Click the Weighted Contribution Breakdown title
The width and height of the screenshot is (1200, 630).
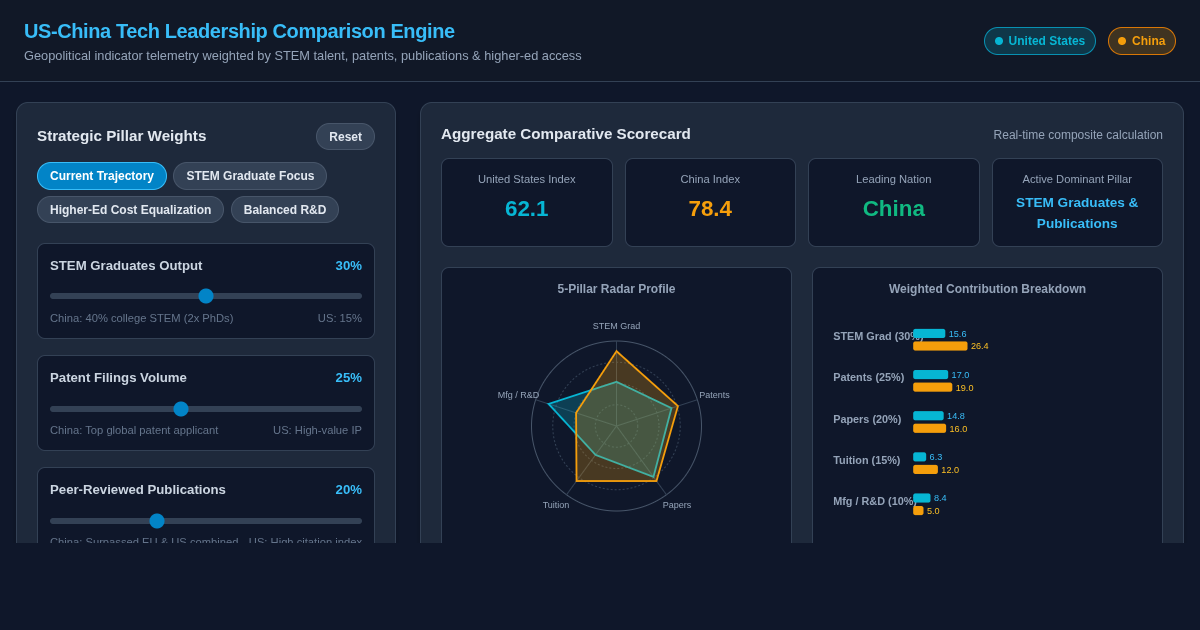coord(987,289)
